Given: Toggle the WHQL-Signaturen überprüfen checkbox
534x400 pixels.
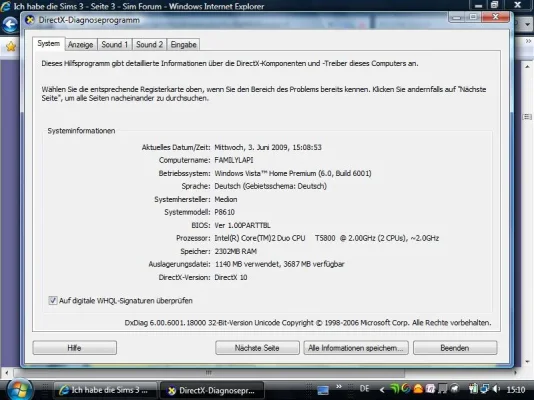Looking at the screenshot, I should pos(53,300).
